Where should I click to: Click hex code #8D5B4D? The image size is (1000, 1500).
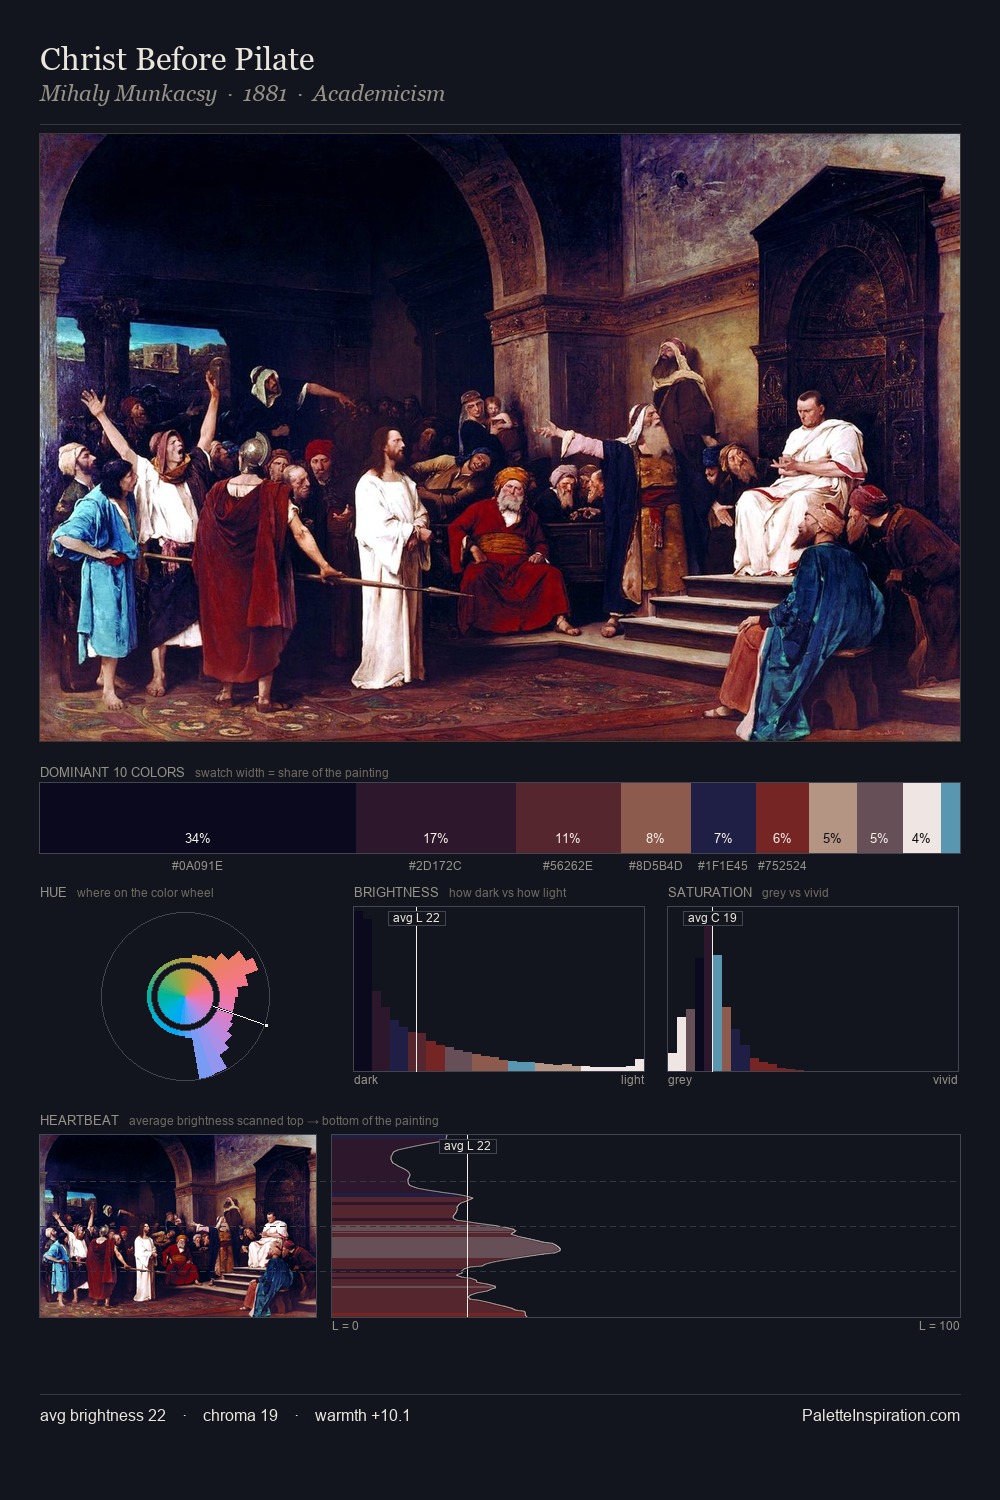[655, 866]
